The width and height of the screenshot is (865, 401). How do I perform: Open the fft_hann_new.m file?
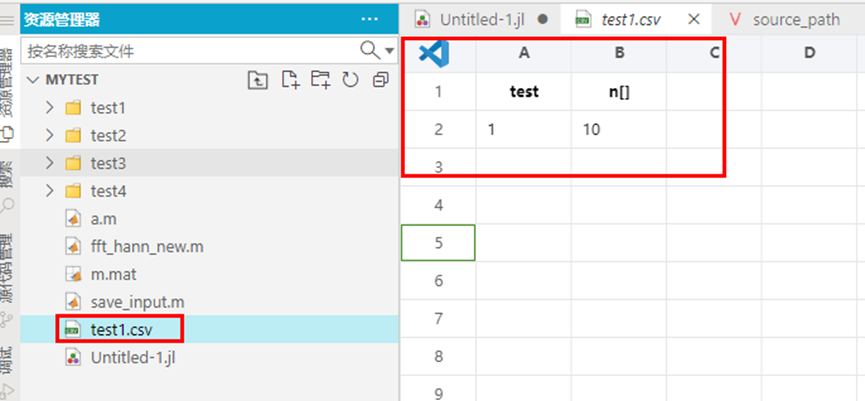tap(210, 247)
